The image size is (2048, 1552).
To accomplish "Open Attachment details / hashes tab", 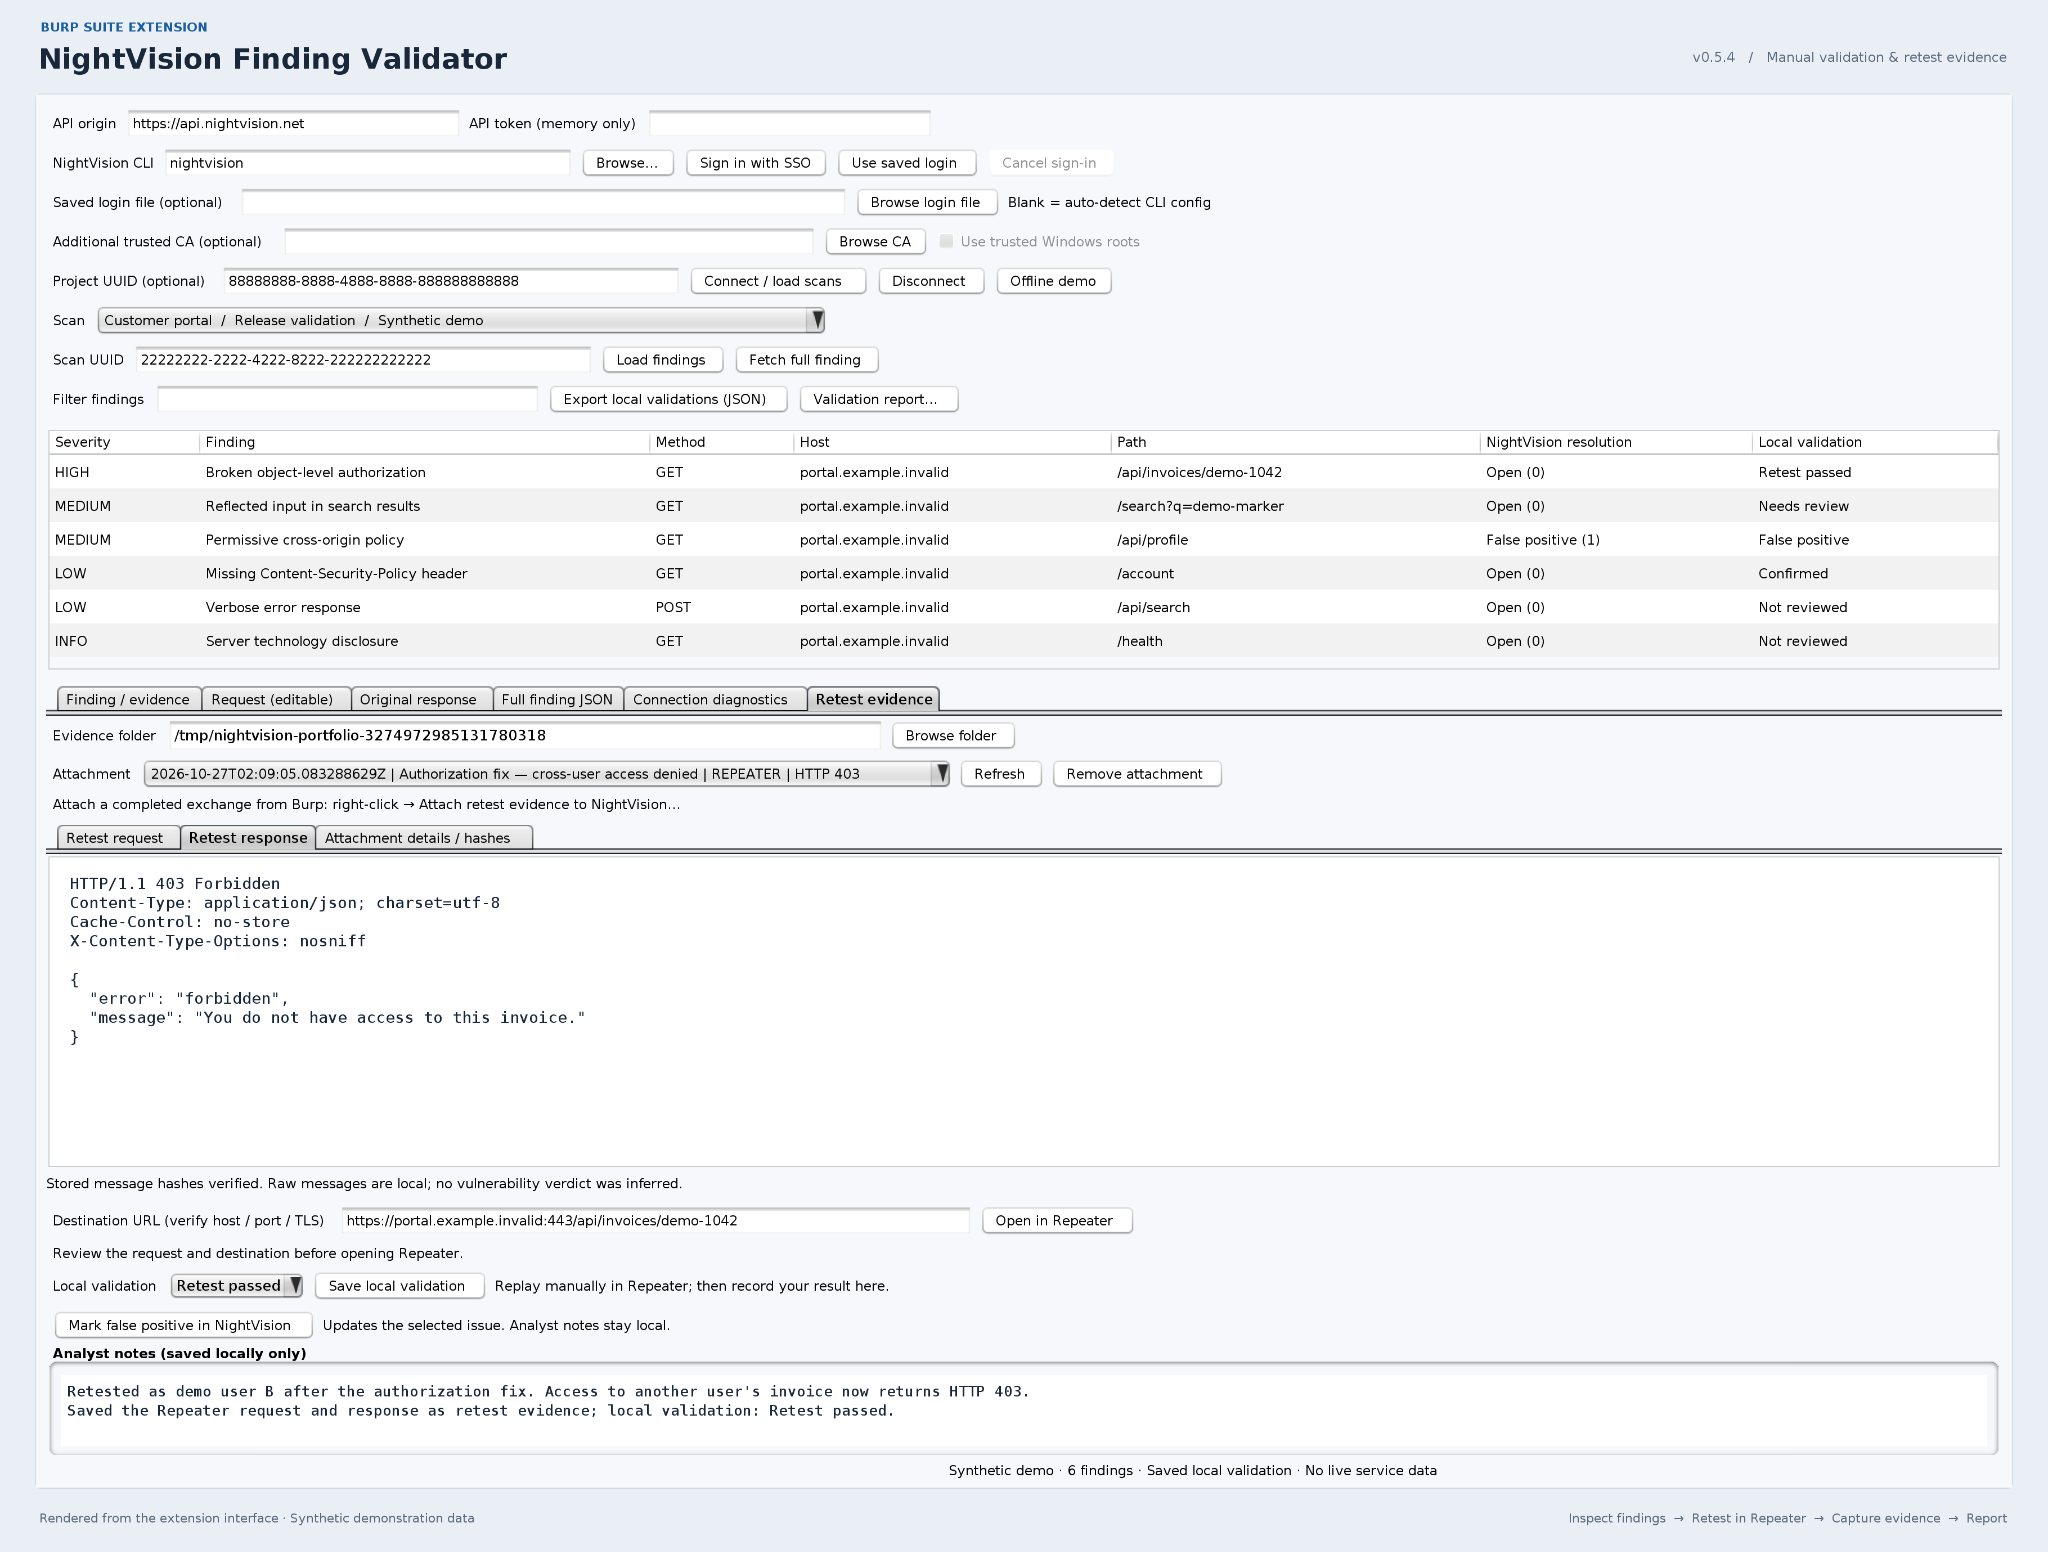I will point(423,838).
